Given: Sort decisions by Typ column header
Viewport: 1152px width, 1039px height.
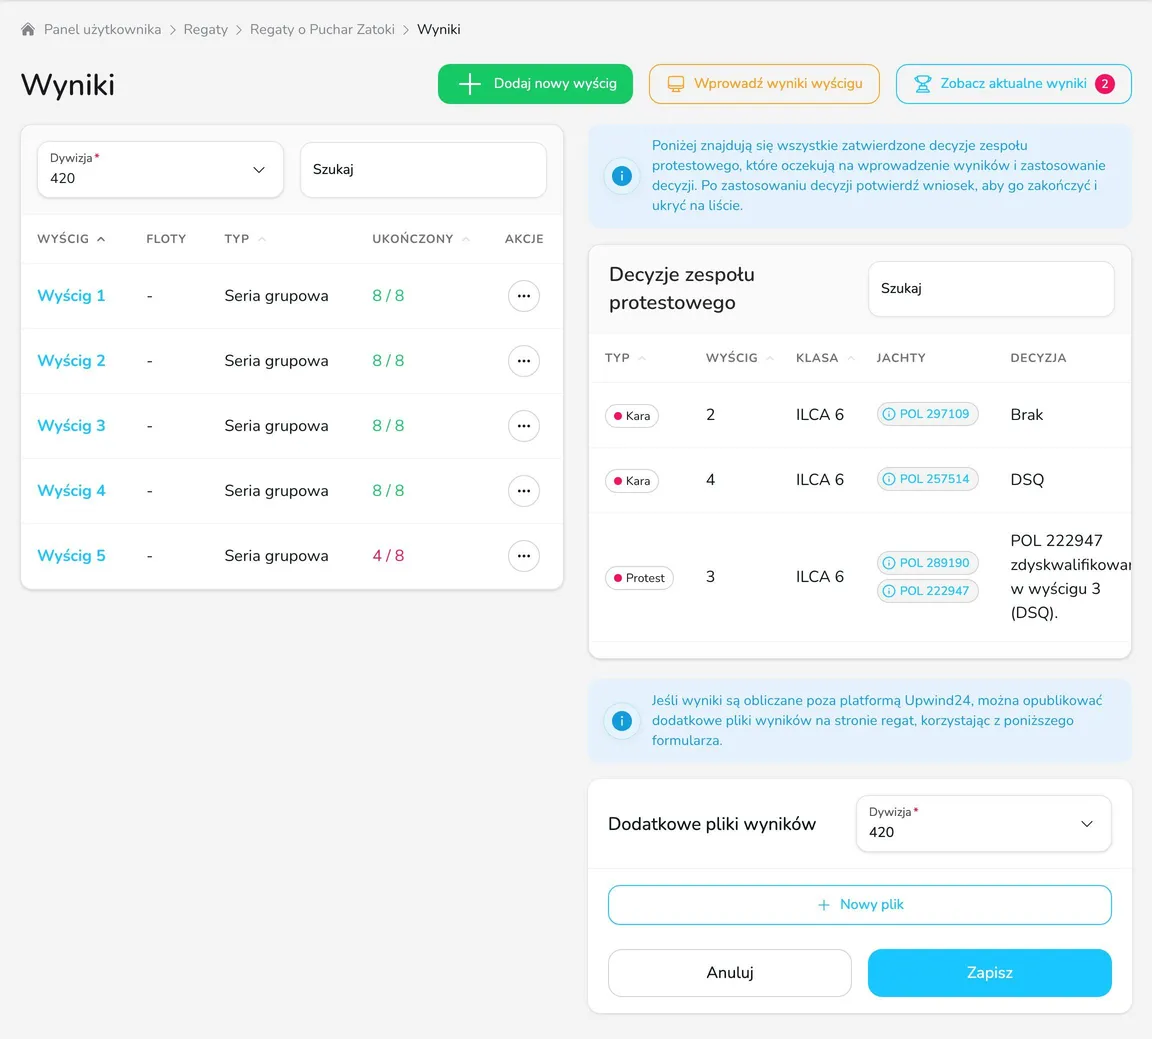Looking at the screenshot, I should click(624, 358).
